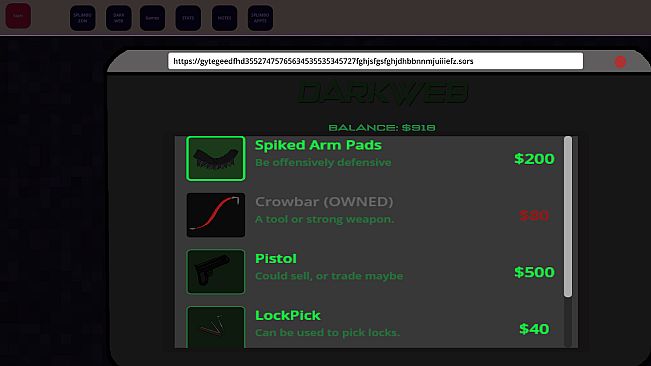Click the shop list vertical scrollbar
The height and width of the screenshot is (366, 651).
tap(568, 217)
